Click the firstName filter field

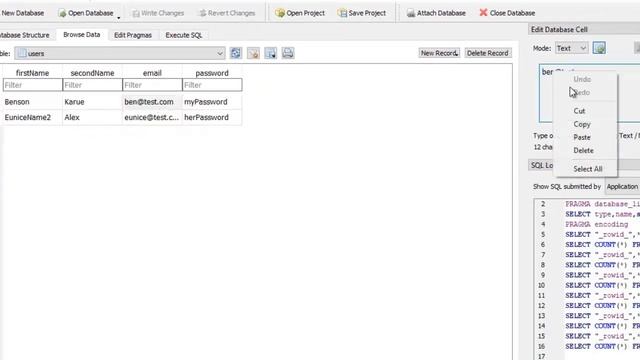pos(32,85)
